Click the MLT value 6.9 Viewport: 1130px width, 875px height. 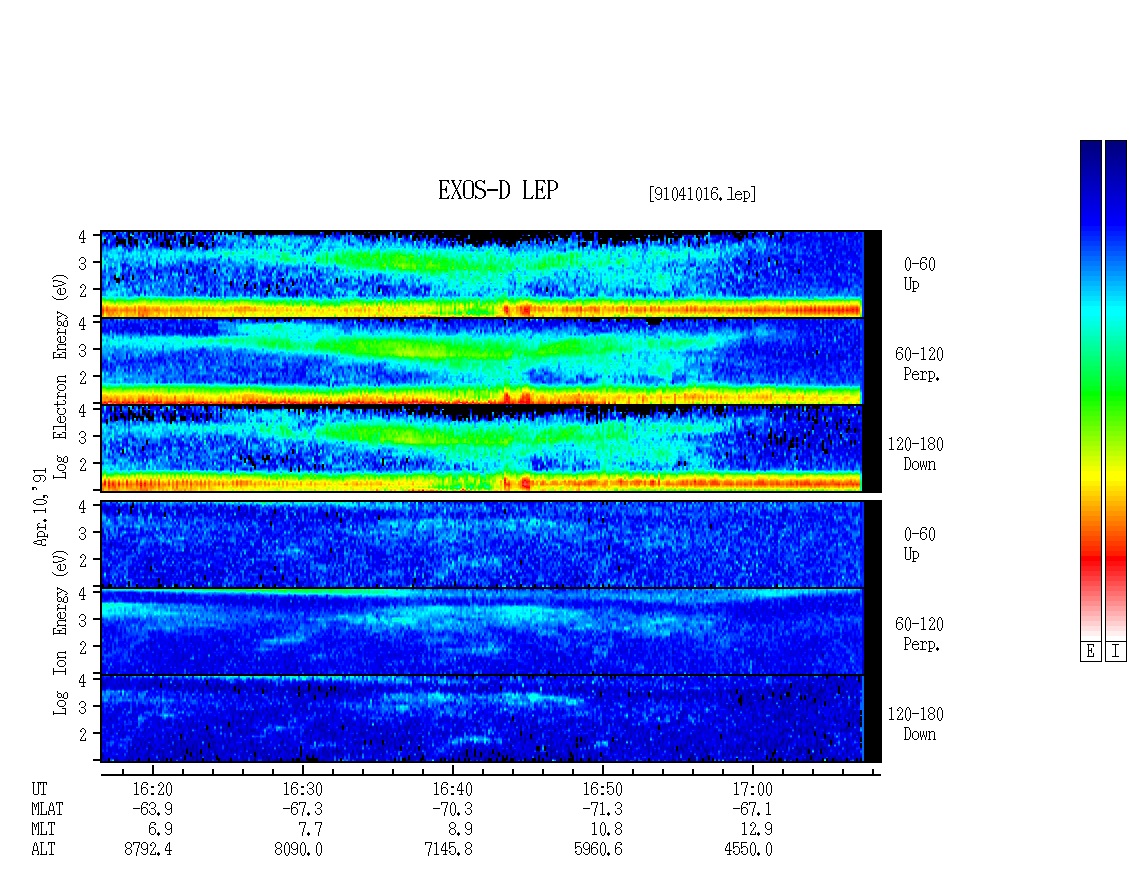point(160,830)
